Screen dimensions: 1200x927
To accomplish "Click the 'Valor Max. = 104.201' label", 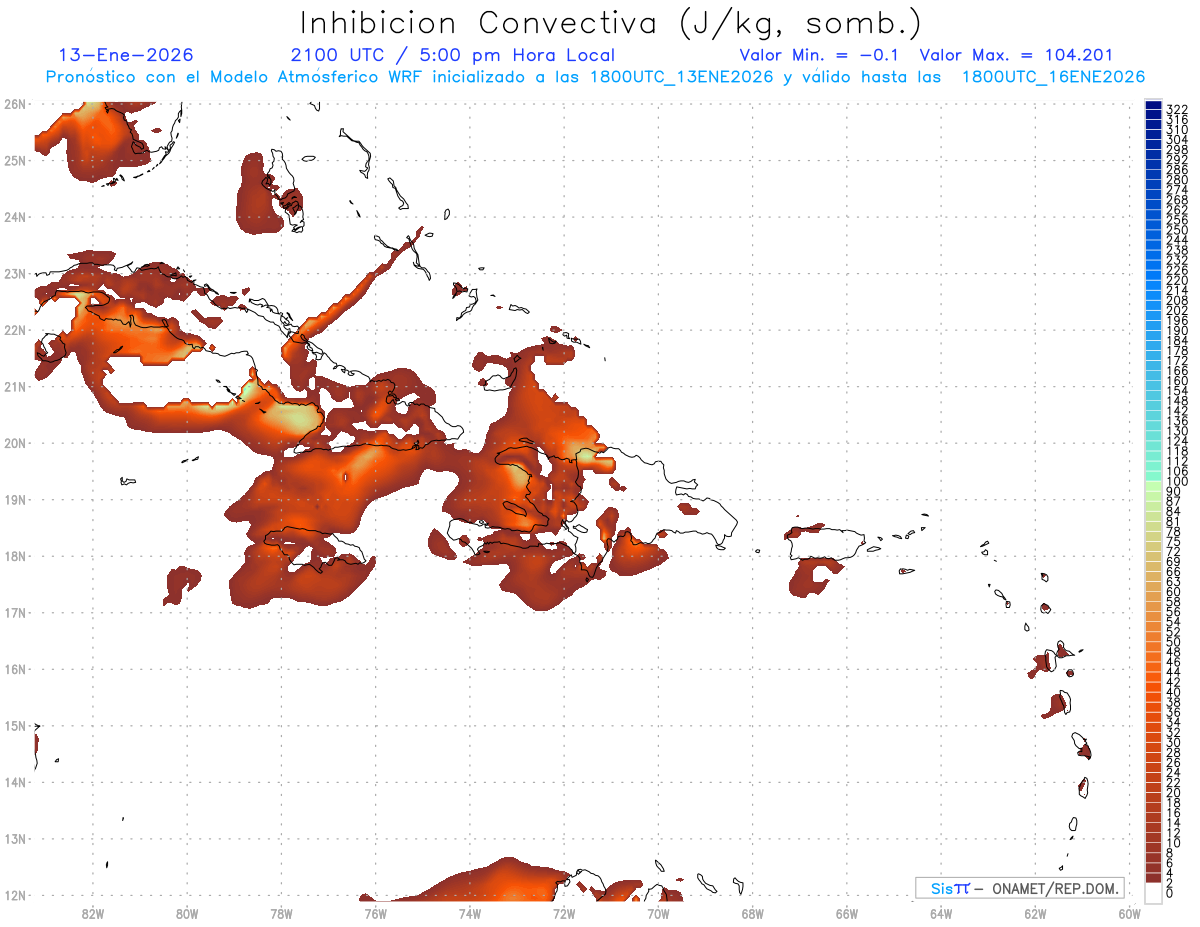I will (1016, 55).
